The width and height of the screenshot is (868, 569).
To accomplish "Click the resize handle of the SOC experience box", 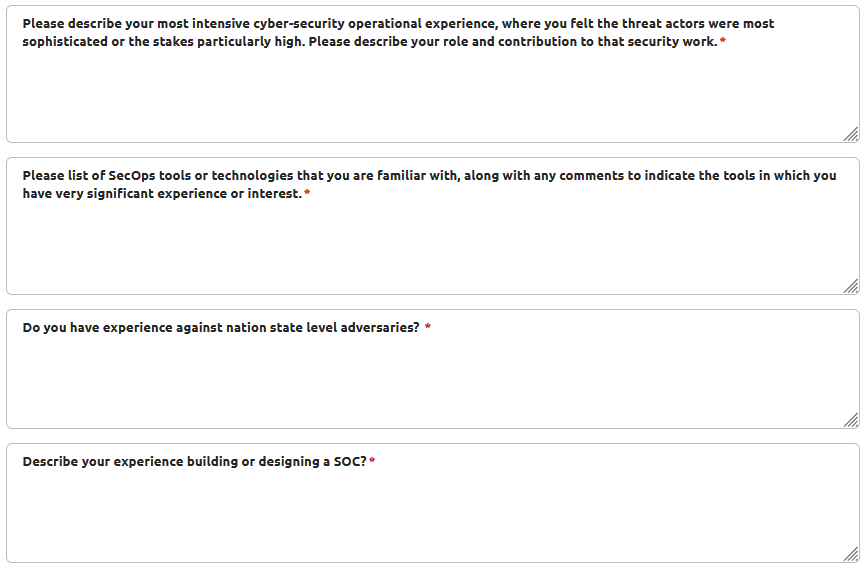I will 851,554.
